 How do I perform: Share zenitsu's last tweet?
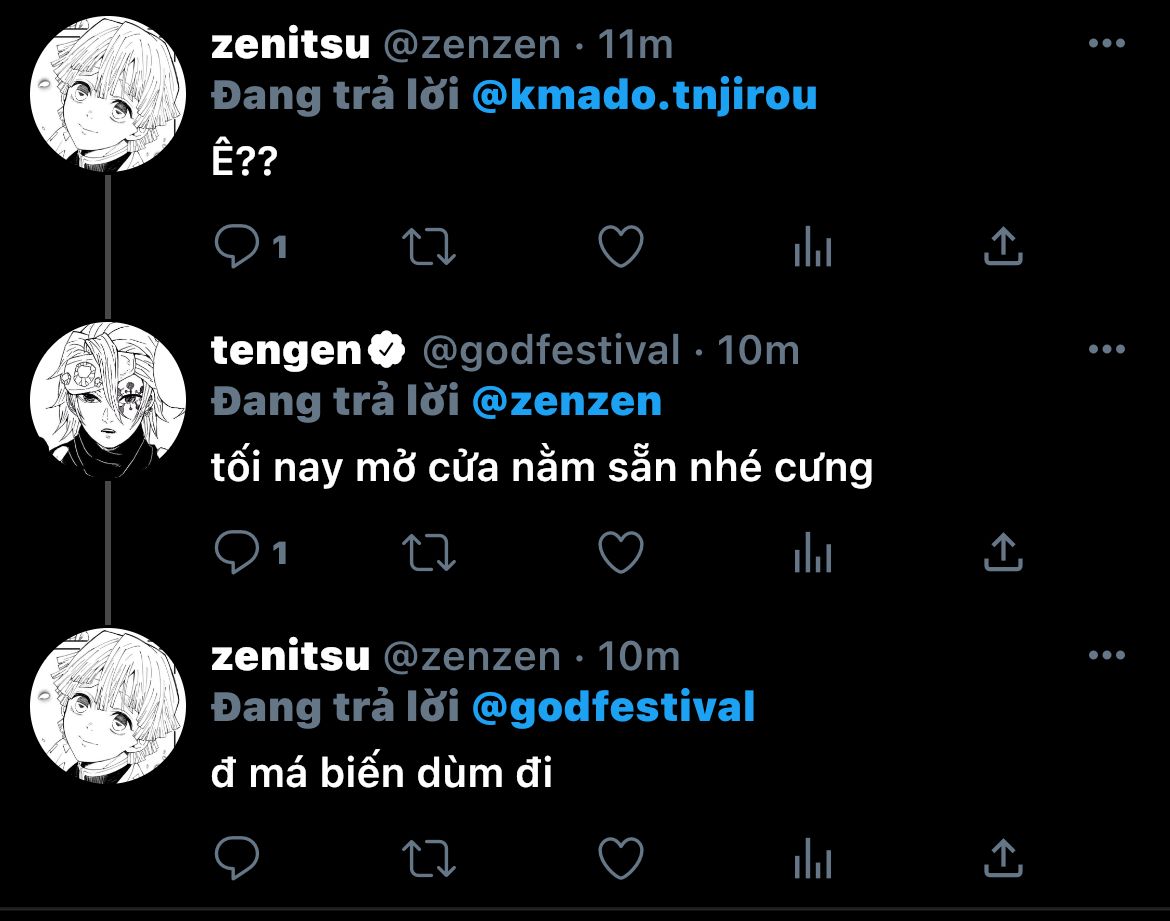[1003, 857]
